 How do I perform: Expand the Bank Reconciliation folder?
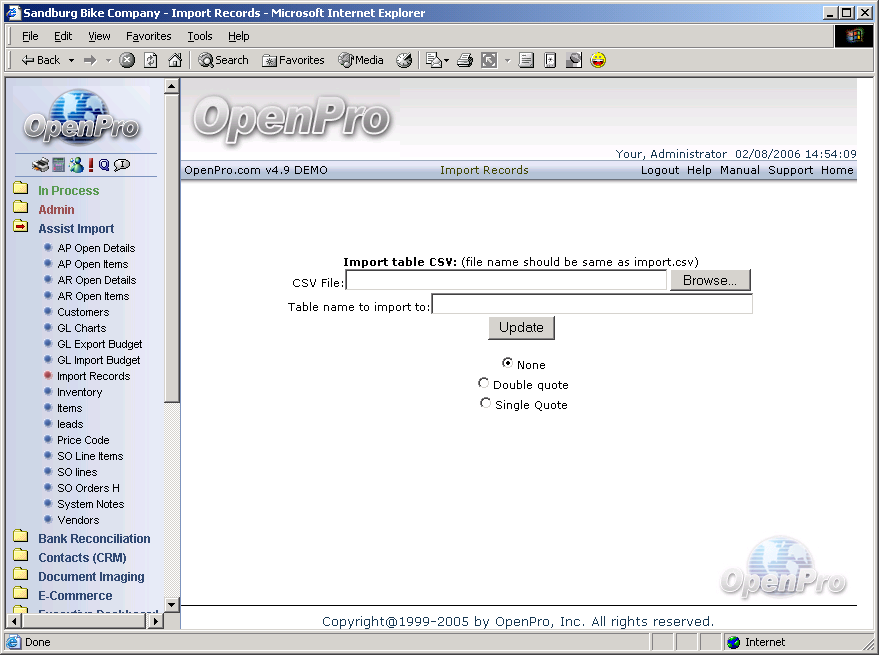point(21,538)
